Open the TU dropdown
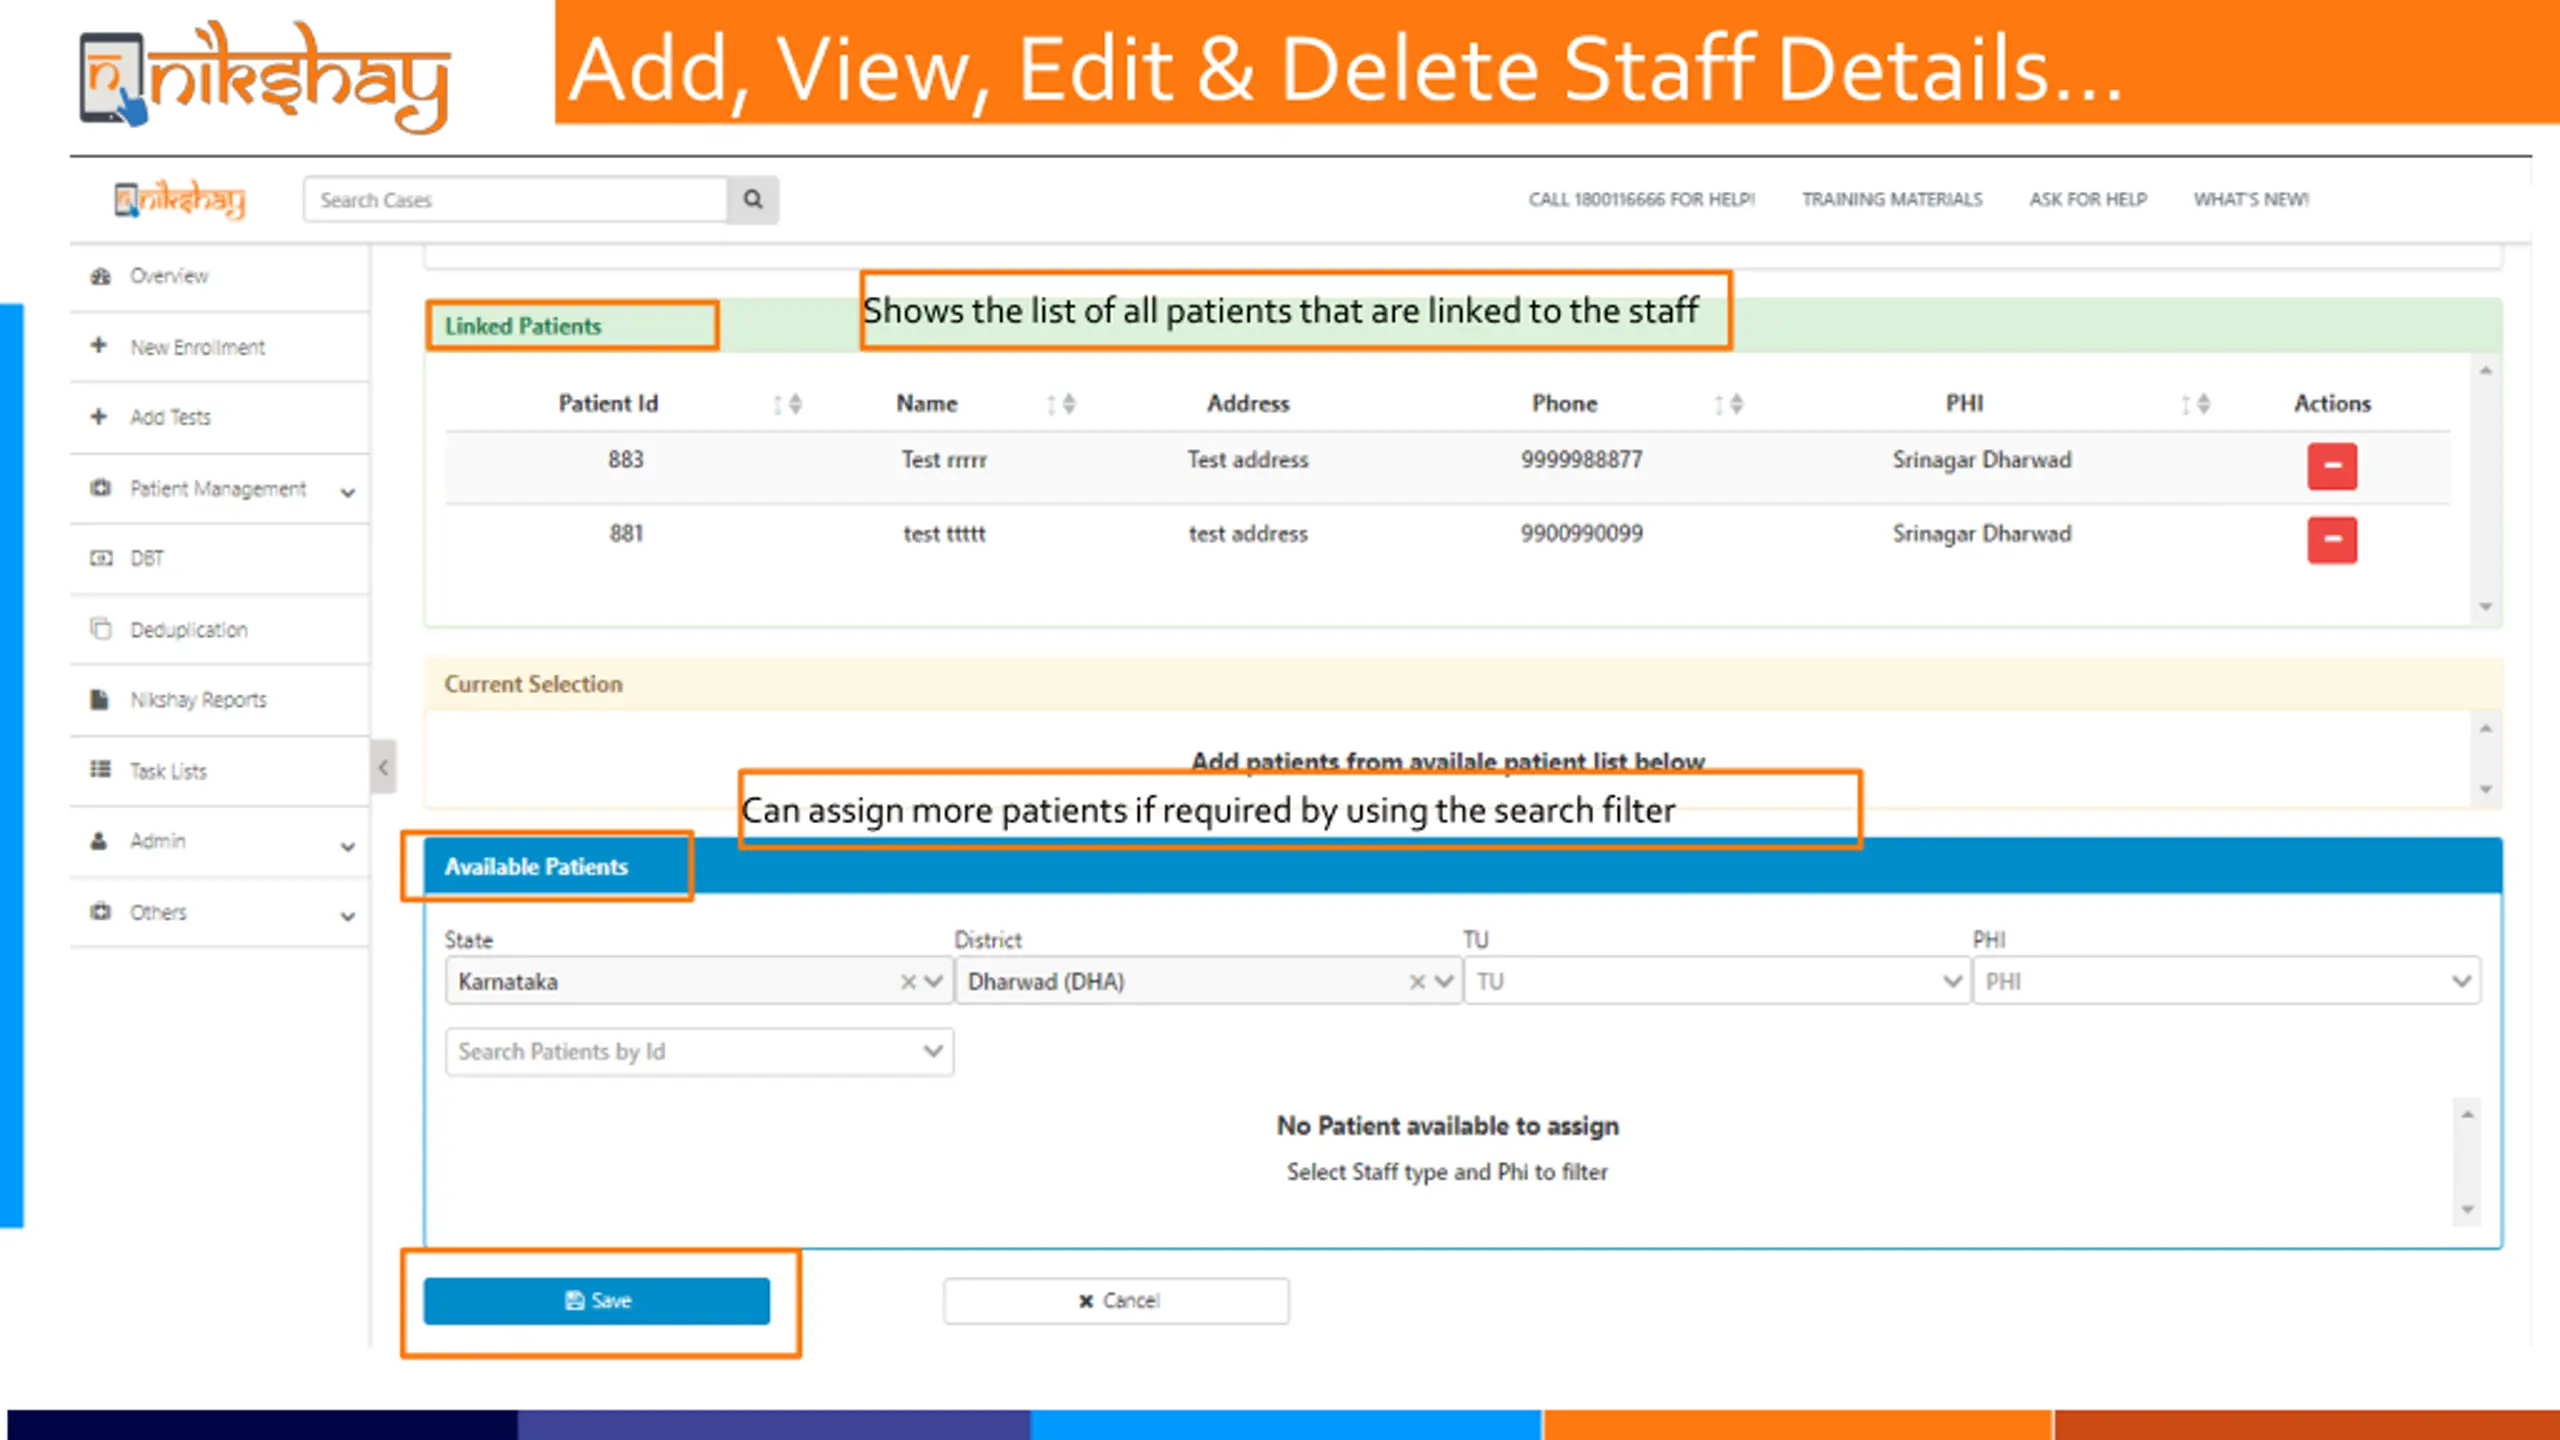The width and height of the screenshot is (2560, 1440). (x=1717, y=981)
